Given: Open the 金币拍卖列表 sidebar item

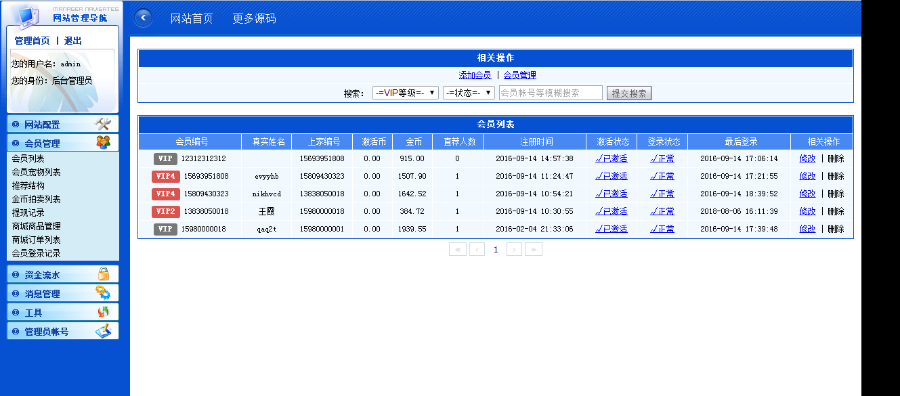Looking at the screenshot, I should click(x=36, y=199).
